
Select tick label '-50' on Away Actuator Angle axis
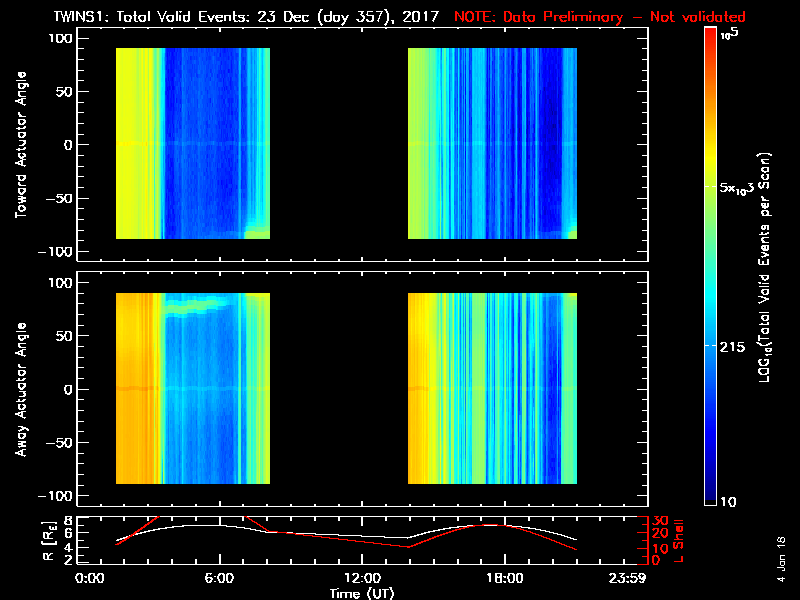click(60, 442)
